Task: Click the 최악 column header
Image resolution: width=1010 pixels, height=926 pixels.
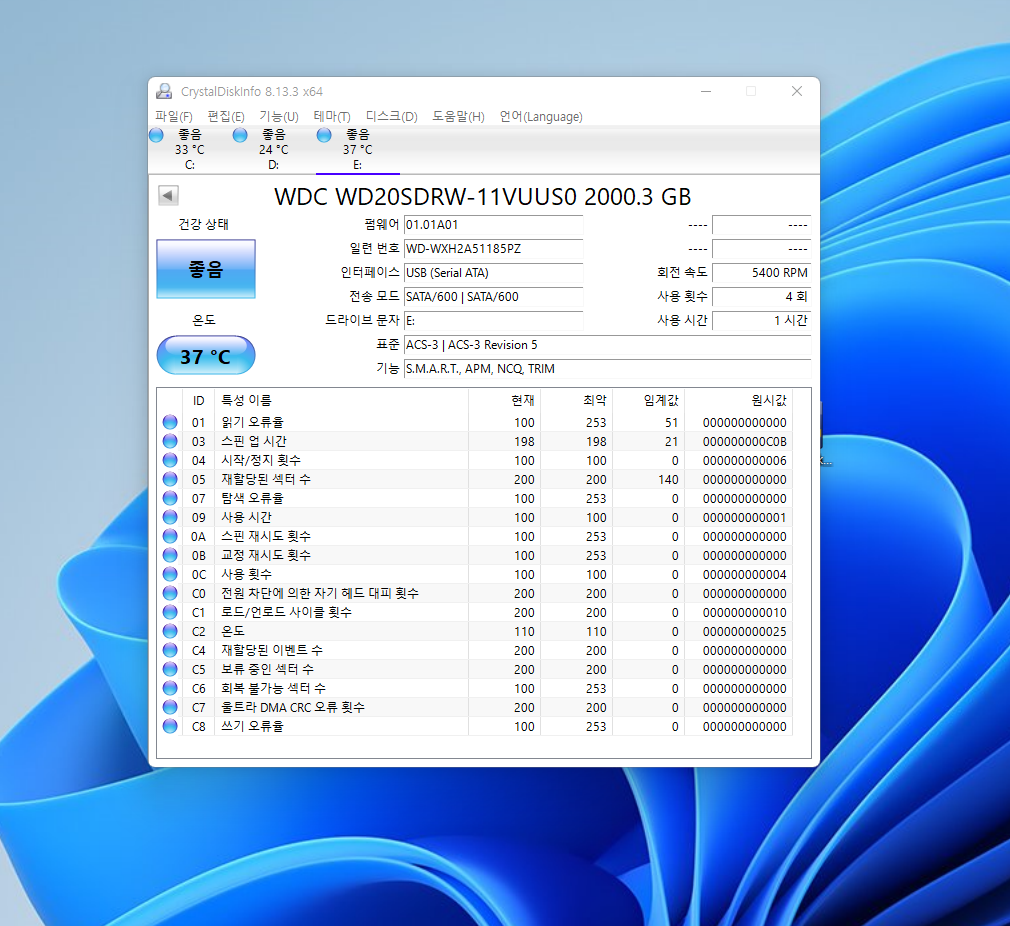Action: tap(576, 401)
